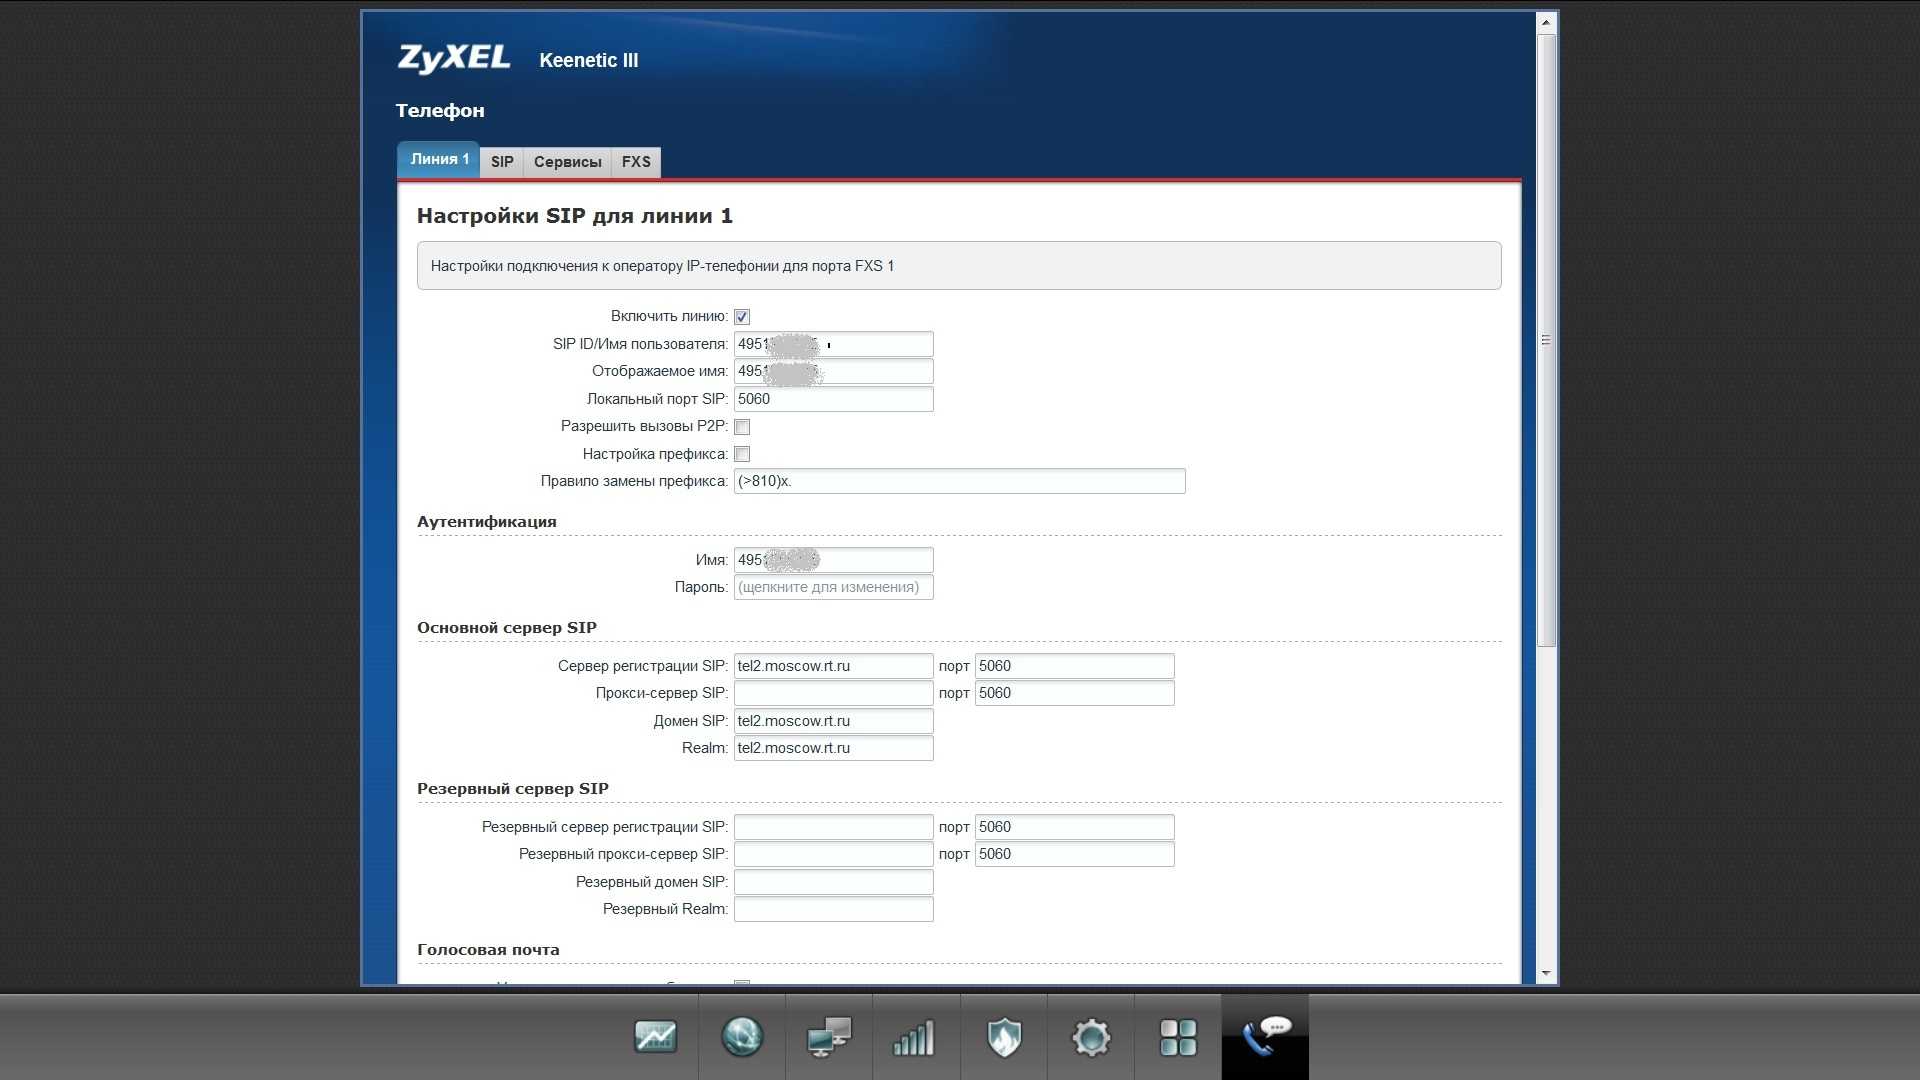Click the 'Сервер регистрации SIP' field
Screen dimensions: 1920x1080
834,666
